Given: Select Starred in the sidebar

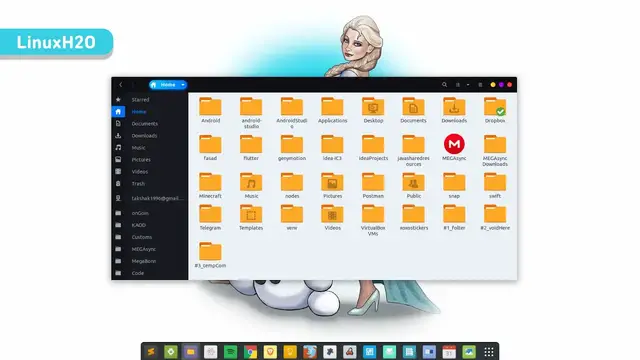Looking at the screenshot, I should point(149,100).
